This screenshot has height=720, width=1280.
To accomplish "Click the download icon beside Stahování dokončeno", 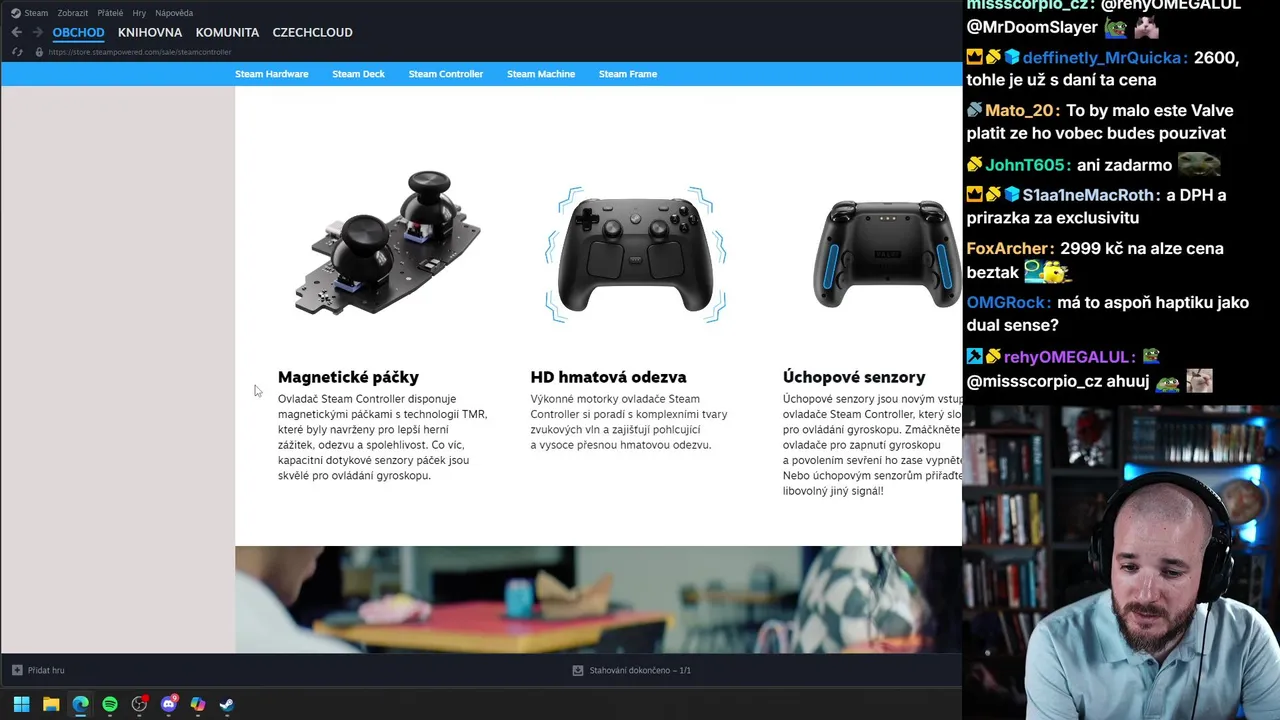I will 577,670.
